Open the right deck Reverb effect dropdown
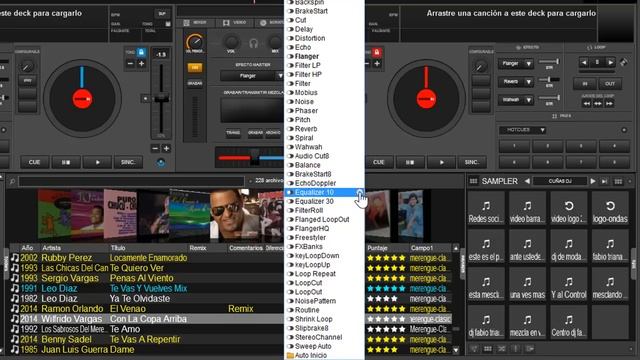The image size is (640, 360). coord(516,82)
